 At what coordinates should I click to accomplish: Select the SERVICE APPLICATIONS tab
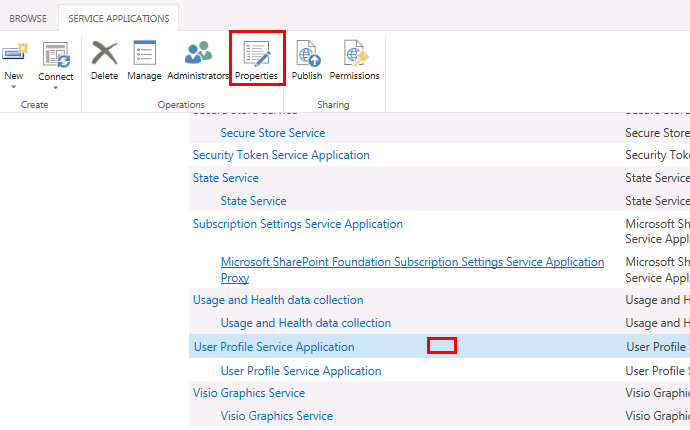[119, 18]
